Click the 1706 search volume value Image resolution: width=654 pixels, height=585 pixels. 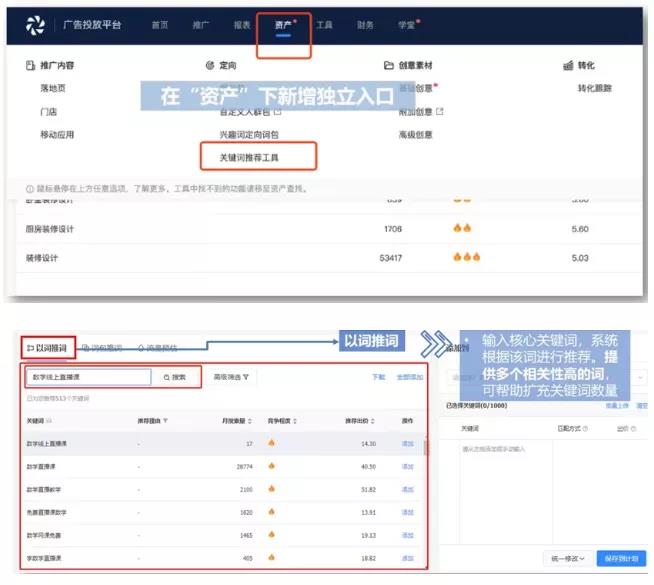[x=393, y=229]
